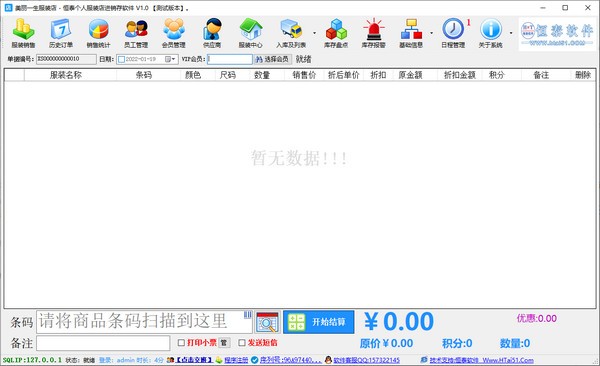The image size is (600, 366).
Task: Open 日程管理 clock icon
Action: [x=453, y=33]
